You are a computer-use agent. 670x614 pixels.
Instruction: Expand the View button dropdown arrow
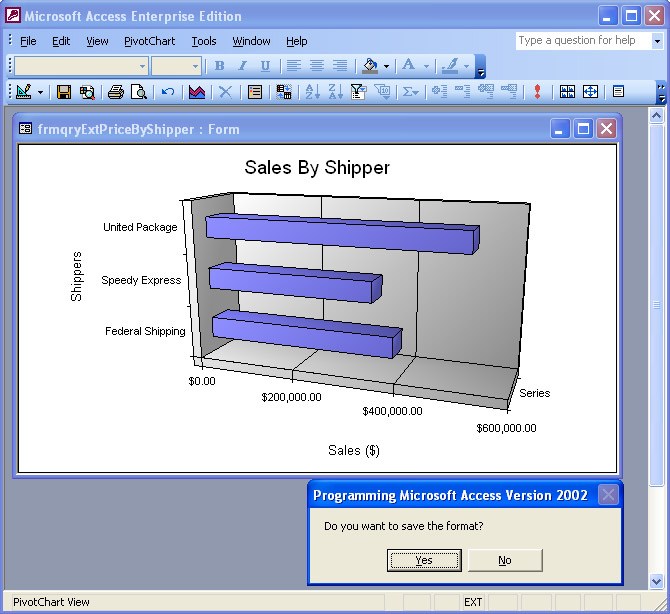pyautogui.click(x=41, y=92)
